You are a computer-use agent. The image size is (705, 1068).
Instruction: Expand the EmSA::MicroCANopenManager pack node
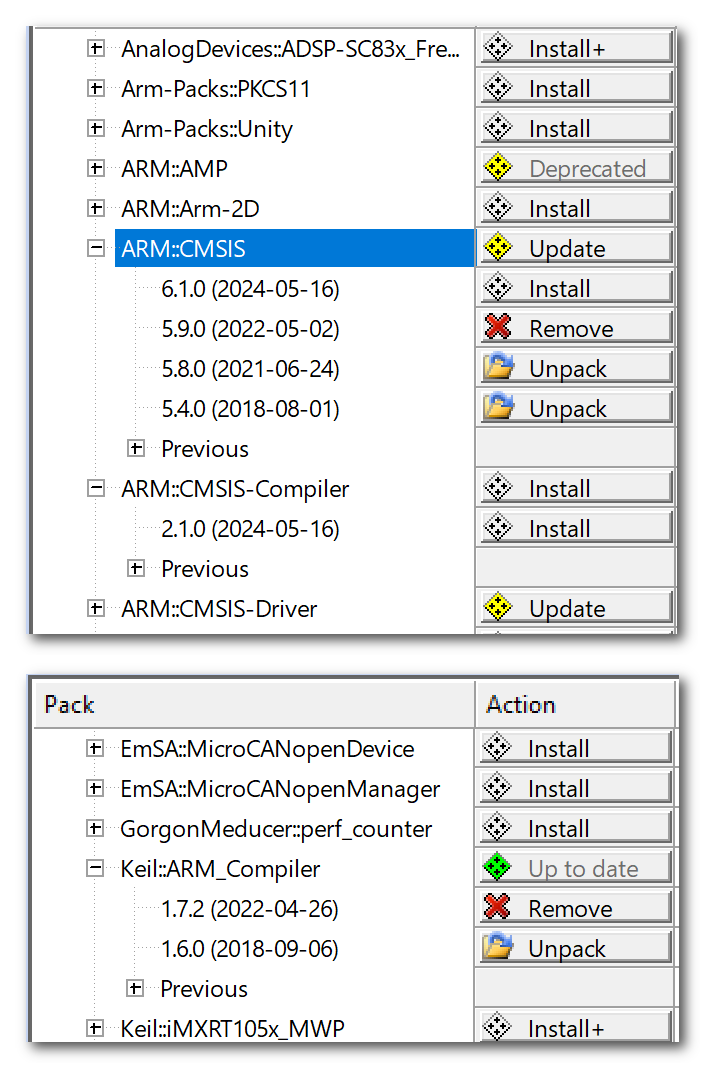click(x=95, y=789)
